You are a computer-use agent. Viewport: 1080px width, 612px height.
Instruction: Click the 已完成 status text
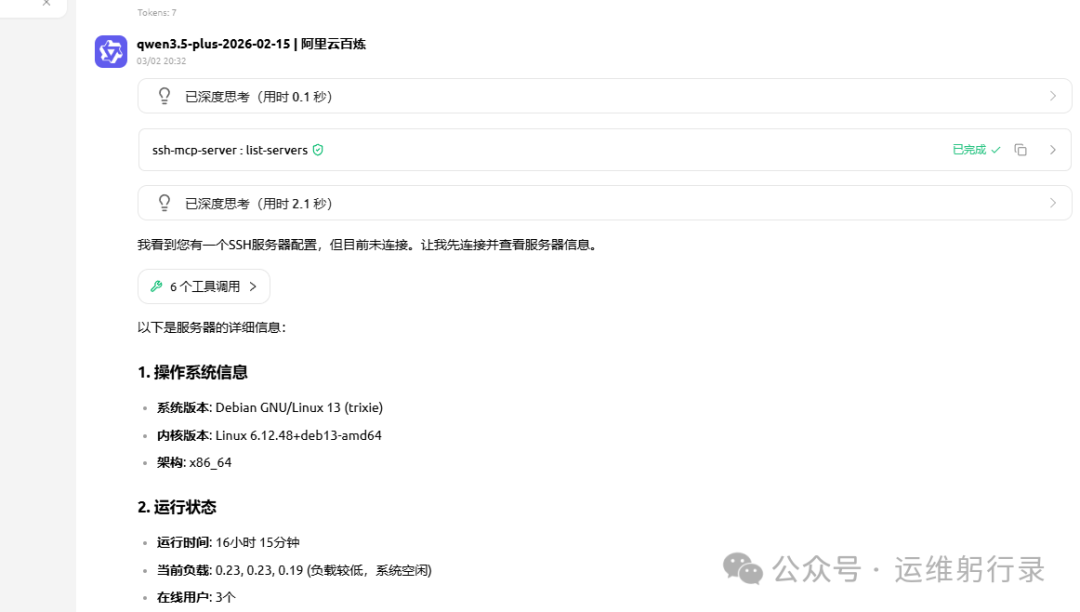tap(969, 150)
